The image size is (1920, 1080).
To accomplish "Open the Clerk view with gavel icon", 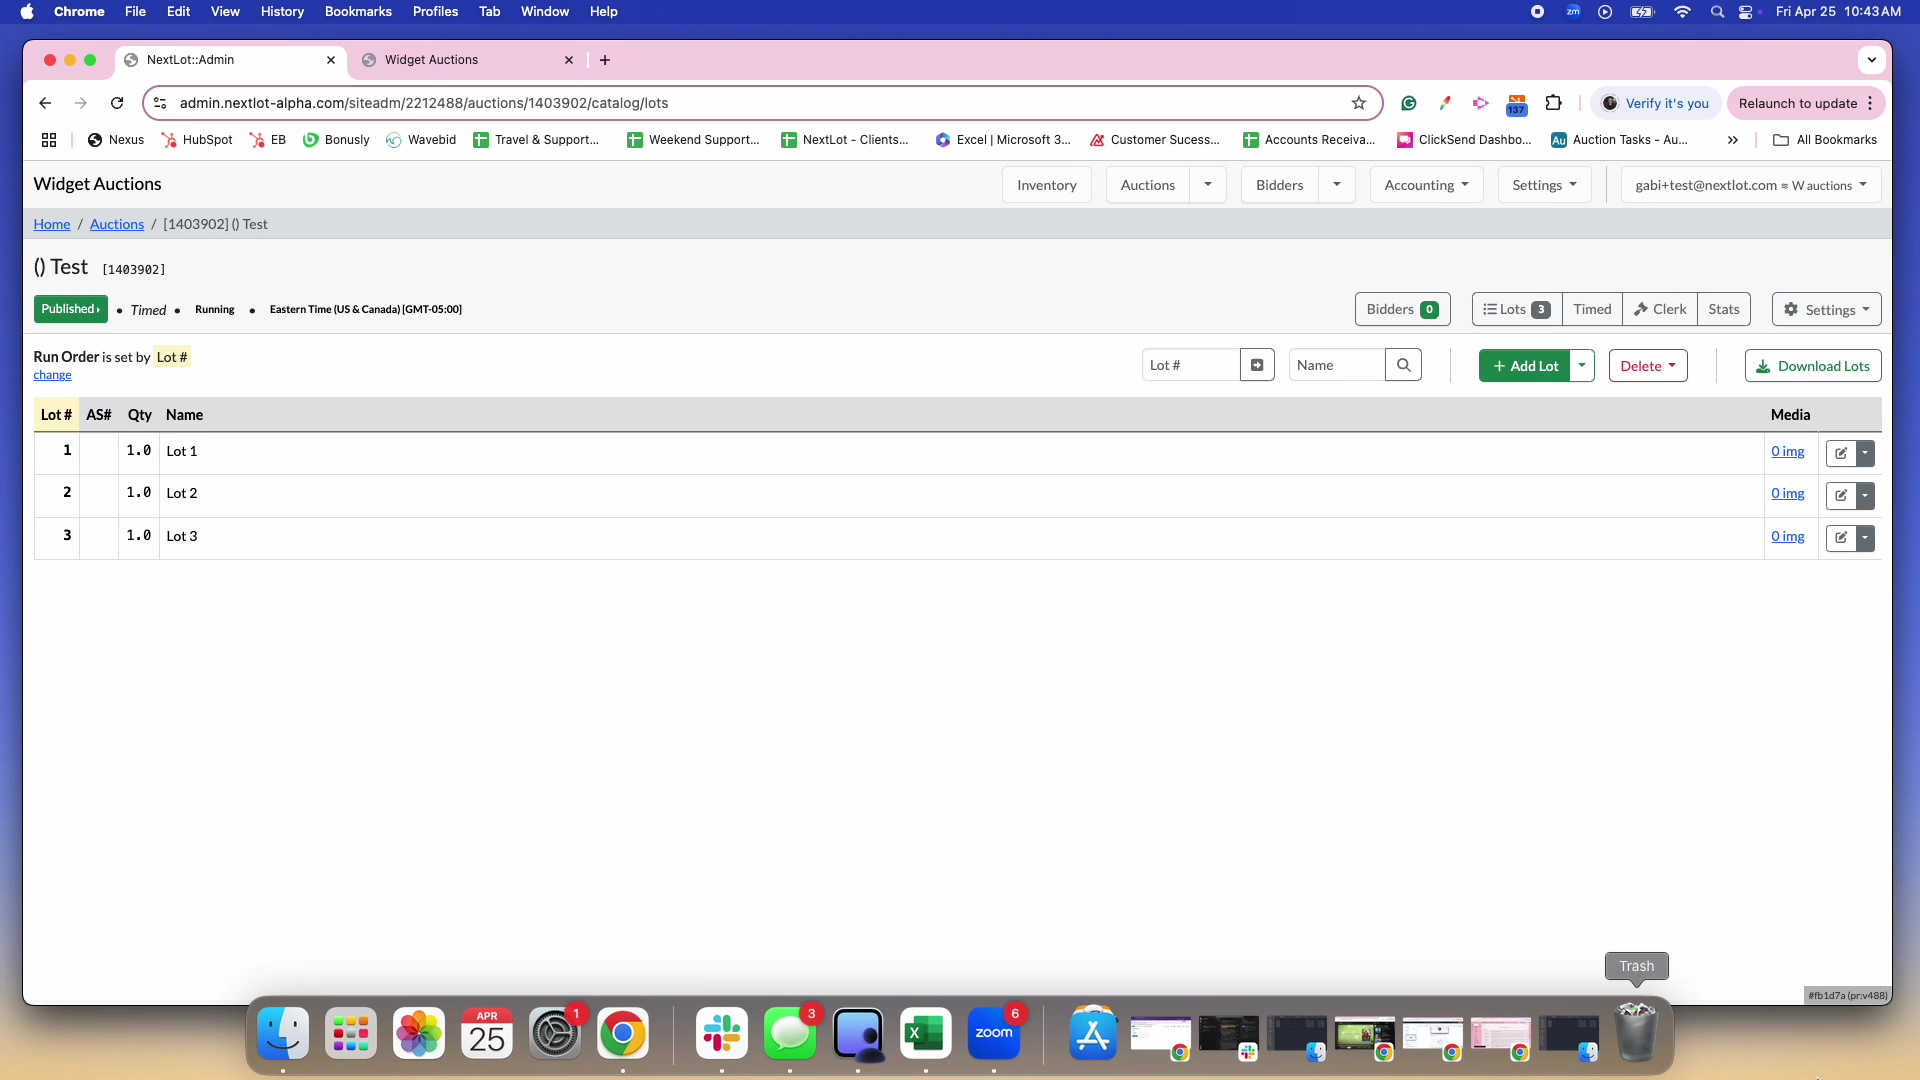I will [1660, 309].
